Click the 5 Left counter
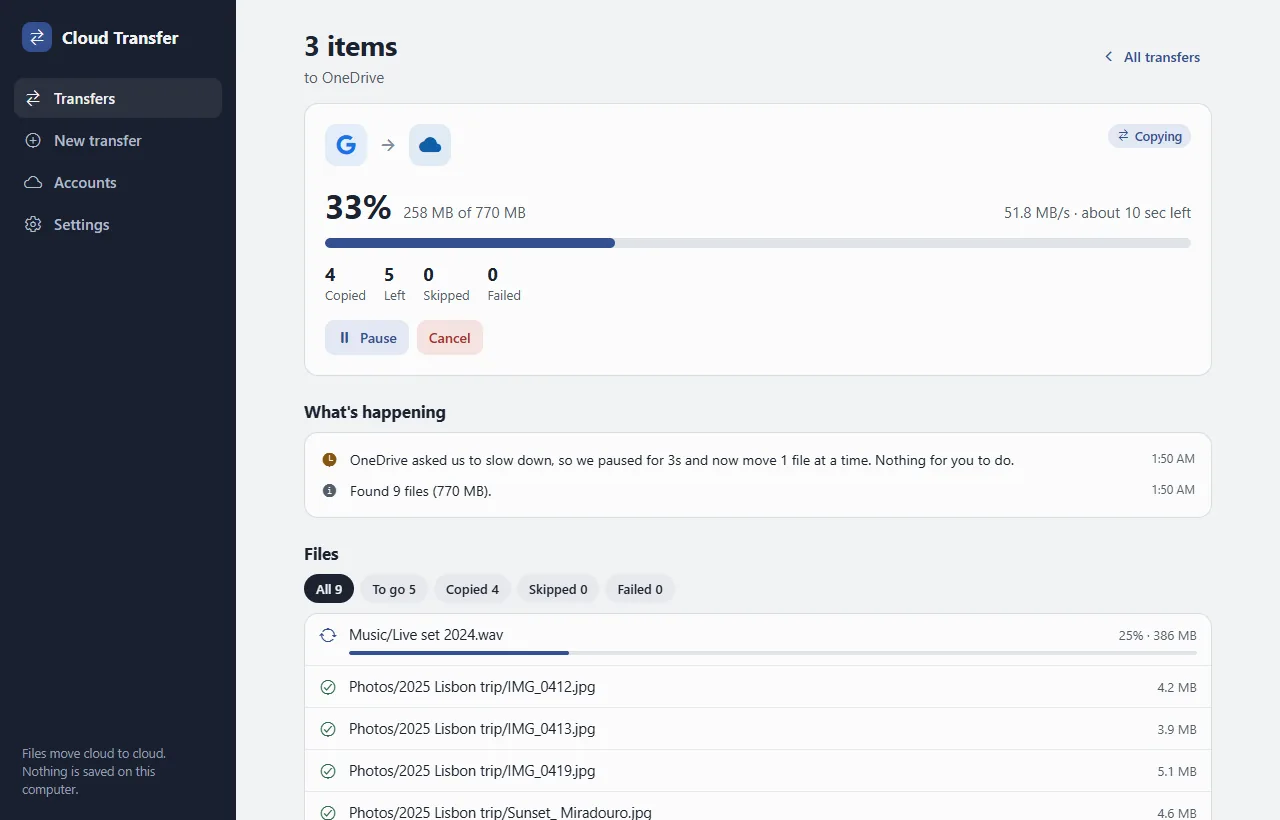 [394, 284]
